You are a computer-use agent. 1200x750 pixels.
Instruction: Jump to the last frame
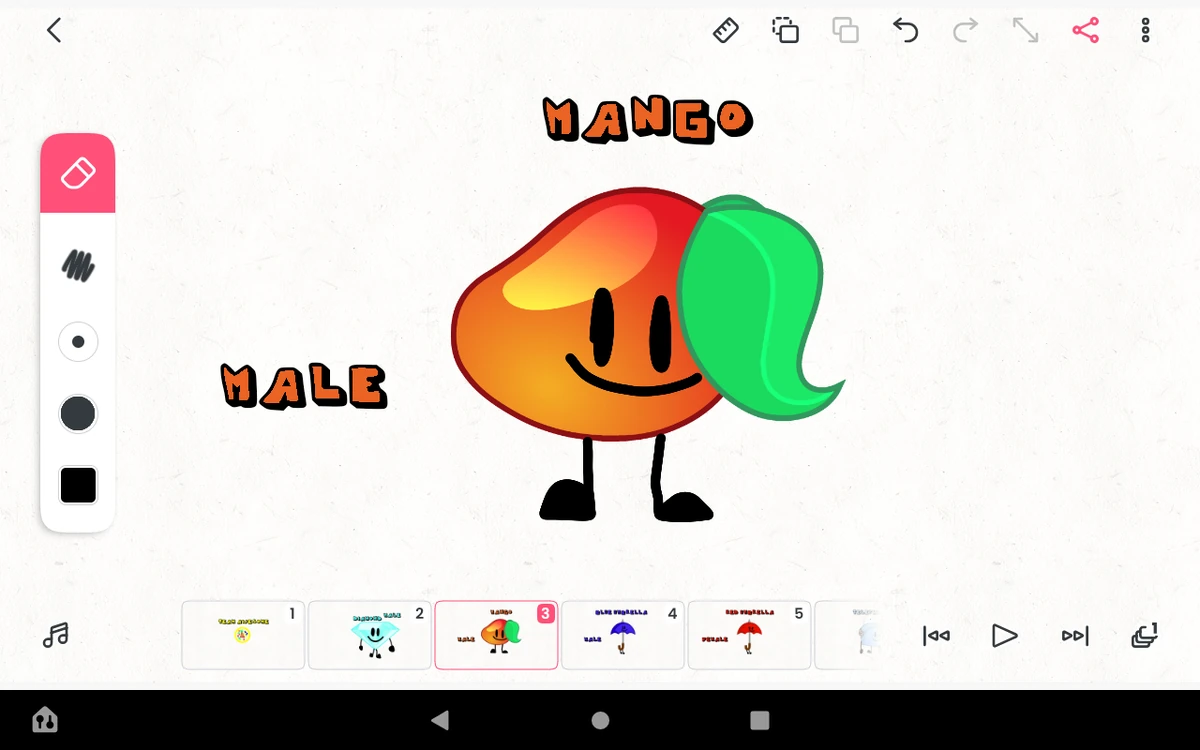point(1074,635)
